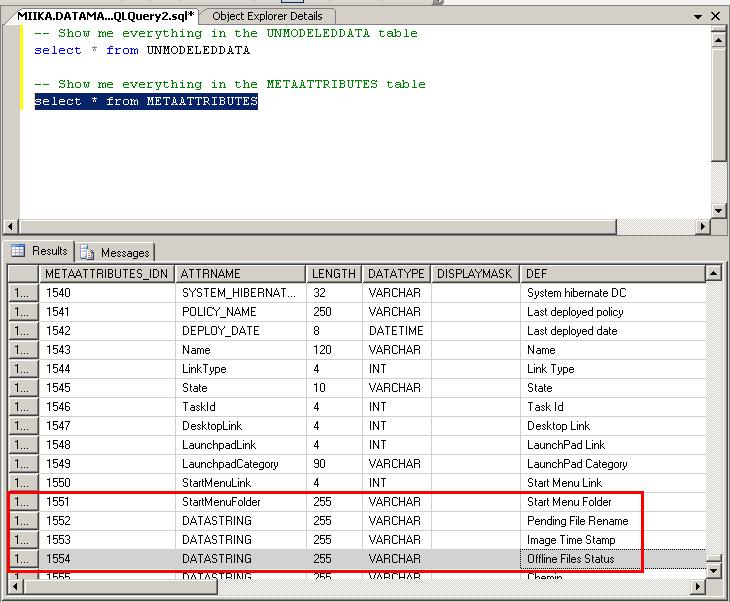Image resolution: width=730 pixels, height=602 pixels.
Task: Click query editor scroll right arrow
Action: tap(703, 227)
